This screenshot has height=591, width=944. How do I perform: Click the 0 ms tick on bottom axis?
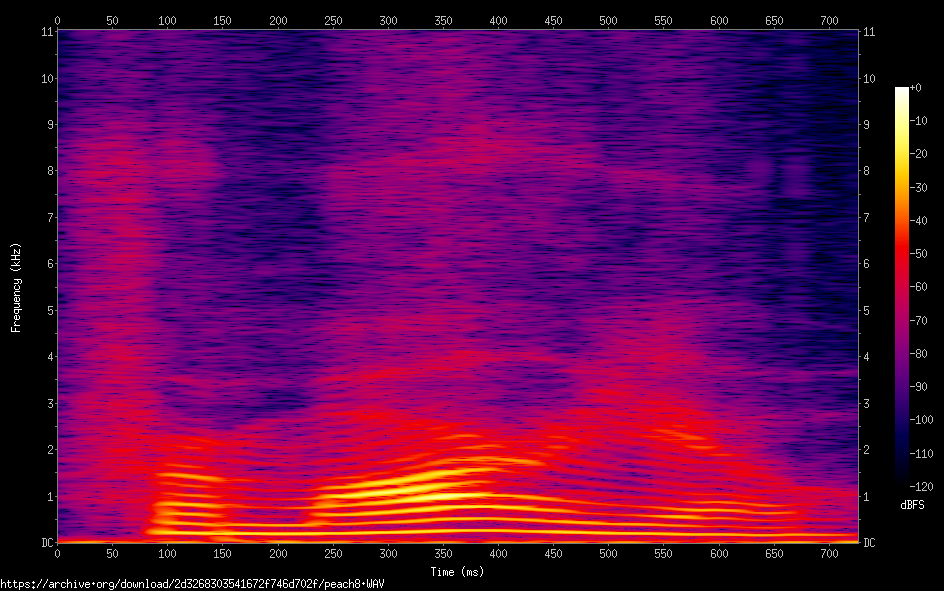tap(57, 553)
